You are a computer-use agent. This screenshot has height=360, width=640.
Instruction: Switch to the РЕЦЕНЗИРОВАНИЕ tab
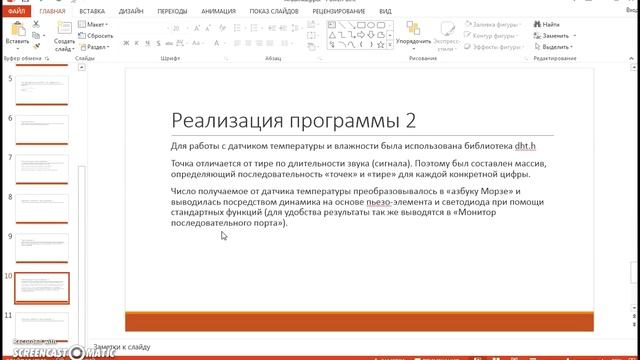339,11
